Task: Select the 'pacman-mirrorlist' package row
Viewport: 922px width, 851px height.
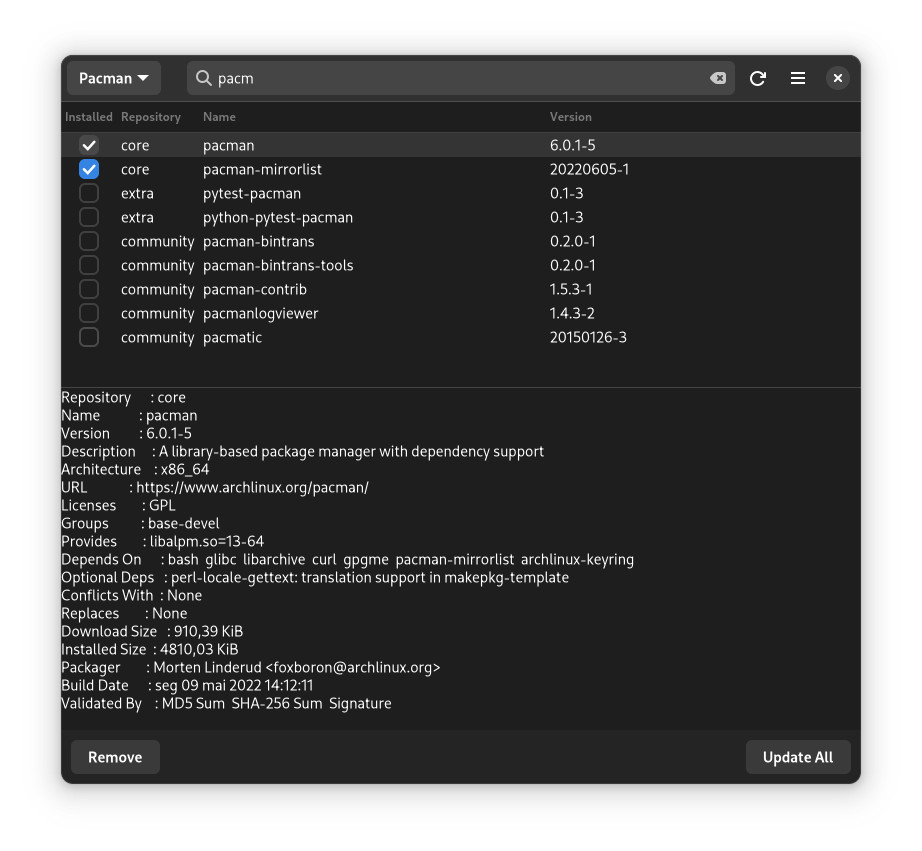Action: (x=460, y=169)
